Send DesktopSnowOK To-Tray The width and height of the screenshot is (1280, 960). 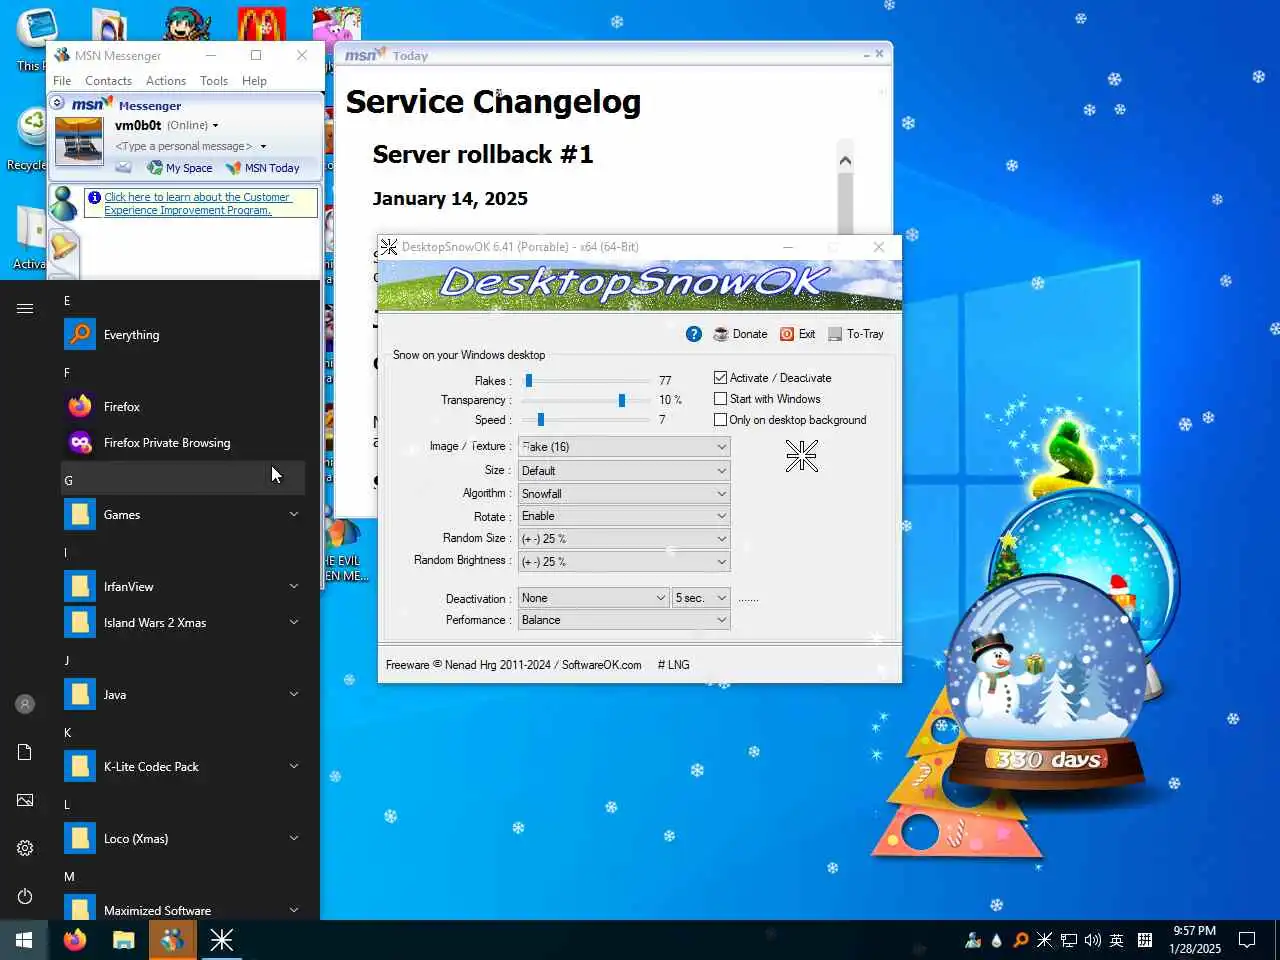point(856,334)
